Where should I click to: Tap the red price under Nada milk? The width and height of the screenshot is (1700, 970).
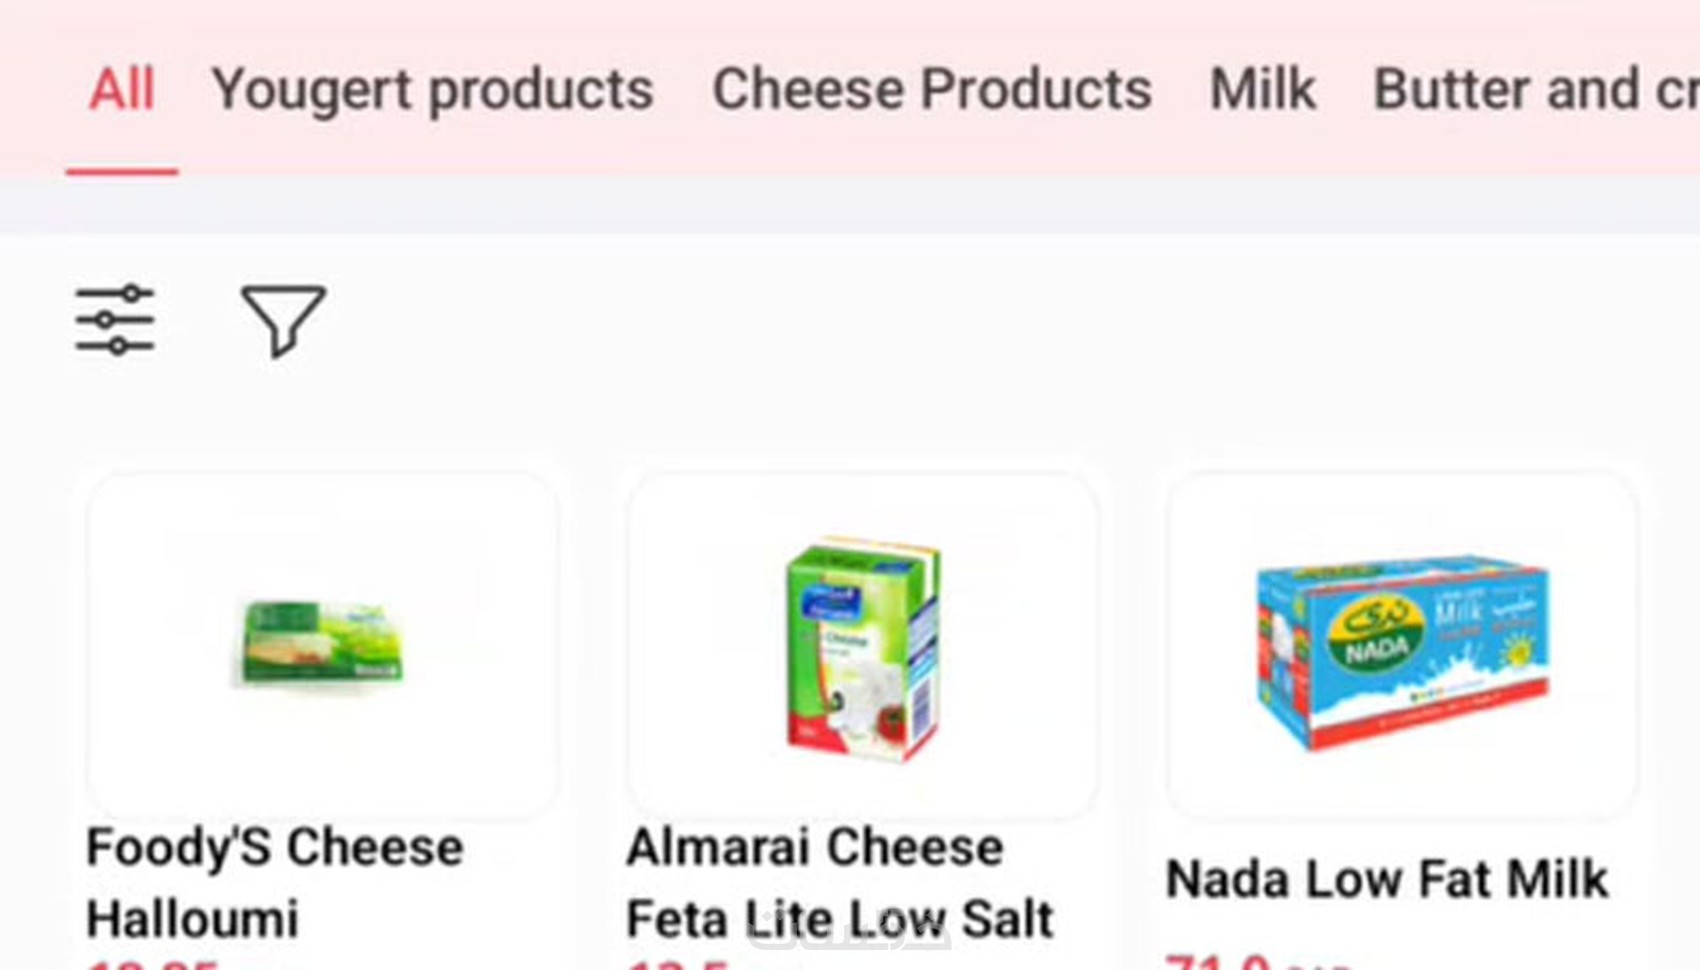click(x=1218, y=962)
